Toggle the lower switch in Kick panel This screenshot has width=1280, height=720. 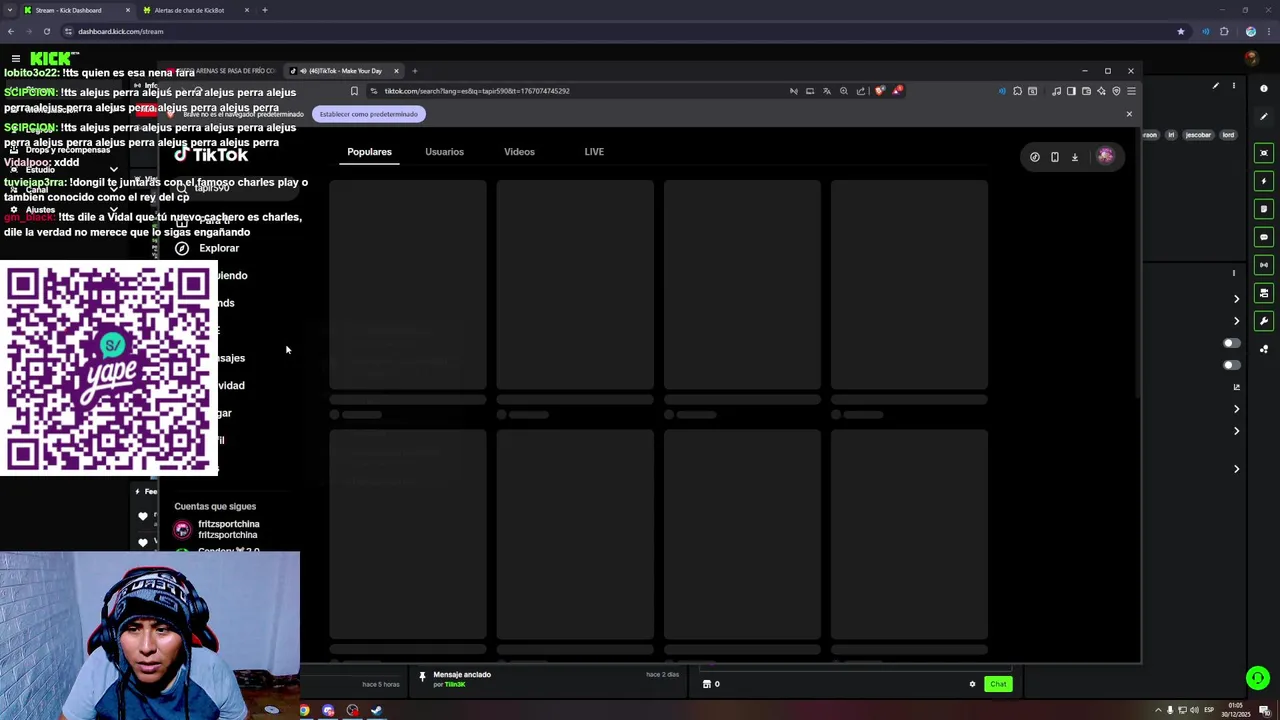[1231, 365]
